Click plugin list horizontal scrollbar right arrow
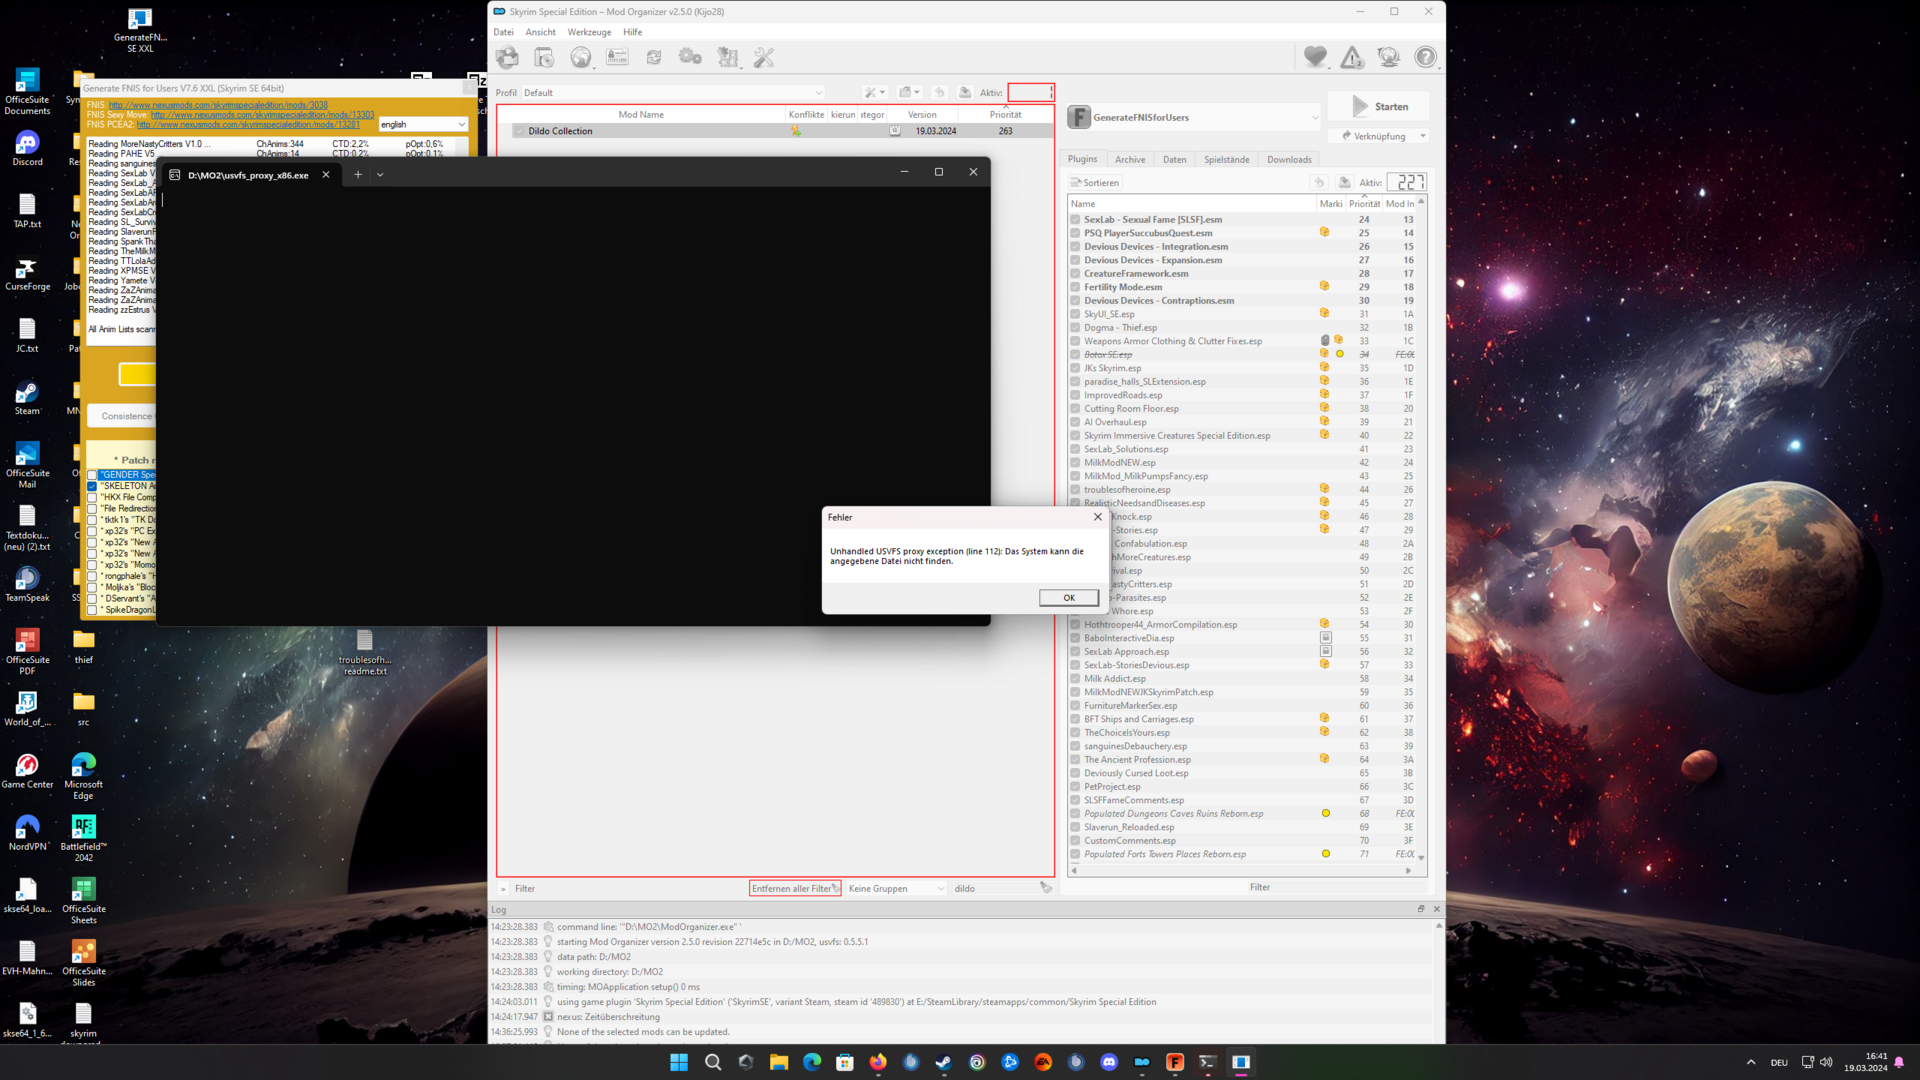 (1408, 871)
